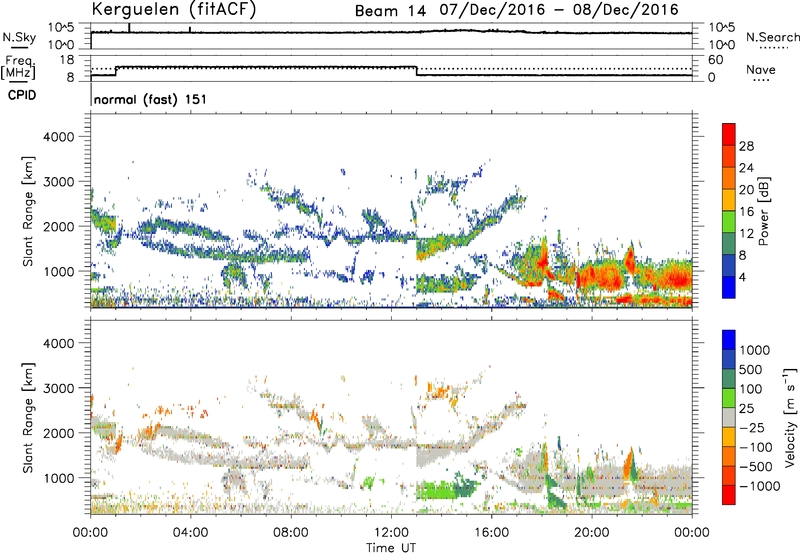Image resolution: width=800 pixels, height=554 pixels.
Task: Click the '16:00' time axis tick label
Action: (491, 533)
